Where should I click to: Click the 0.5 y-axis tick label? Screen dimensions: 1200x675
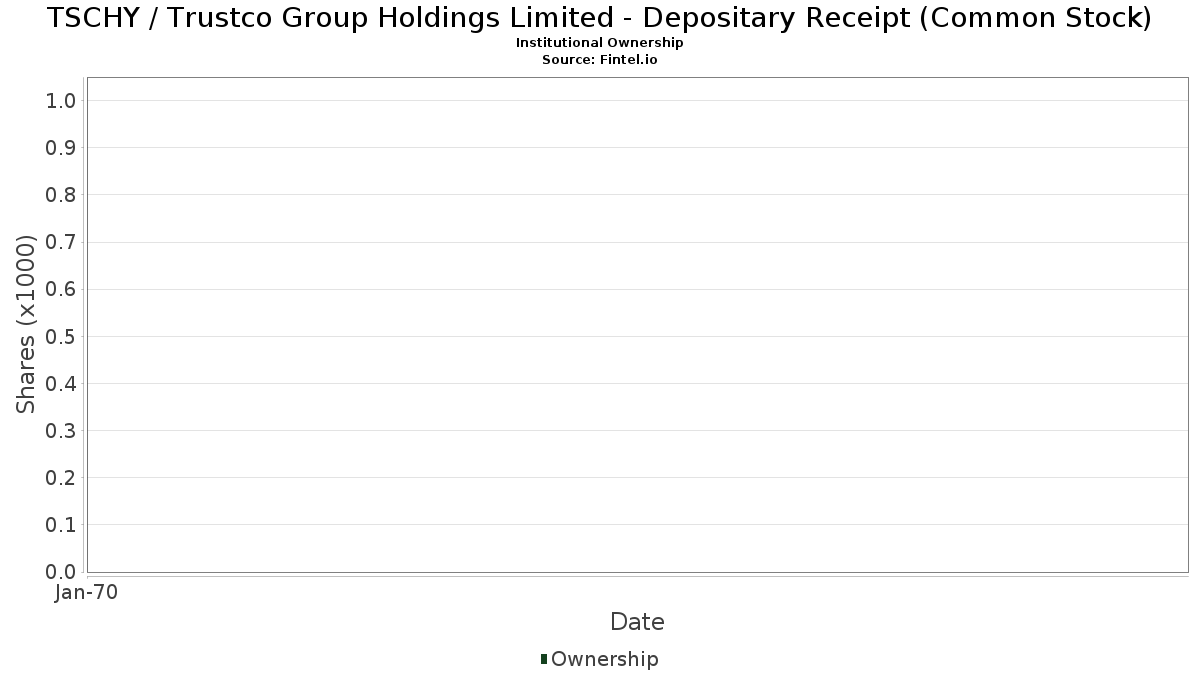61,336
